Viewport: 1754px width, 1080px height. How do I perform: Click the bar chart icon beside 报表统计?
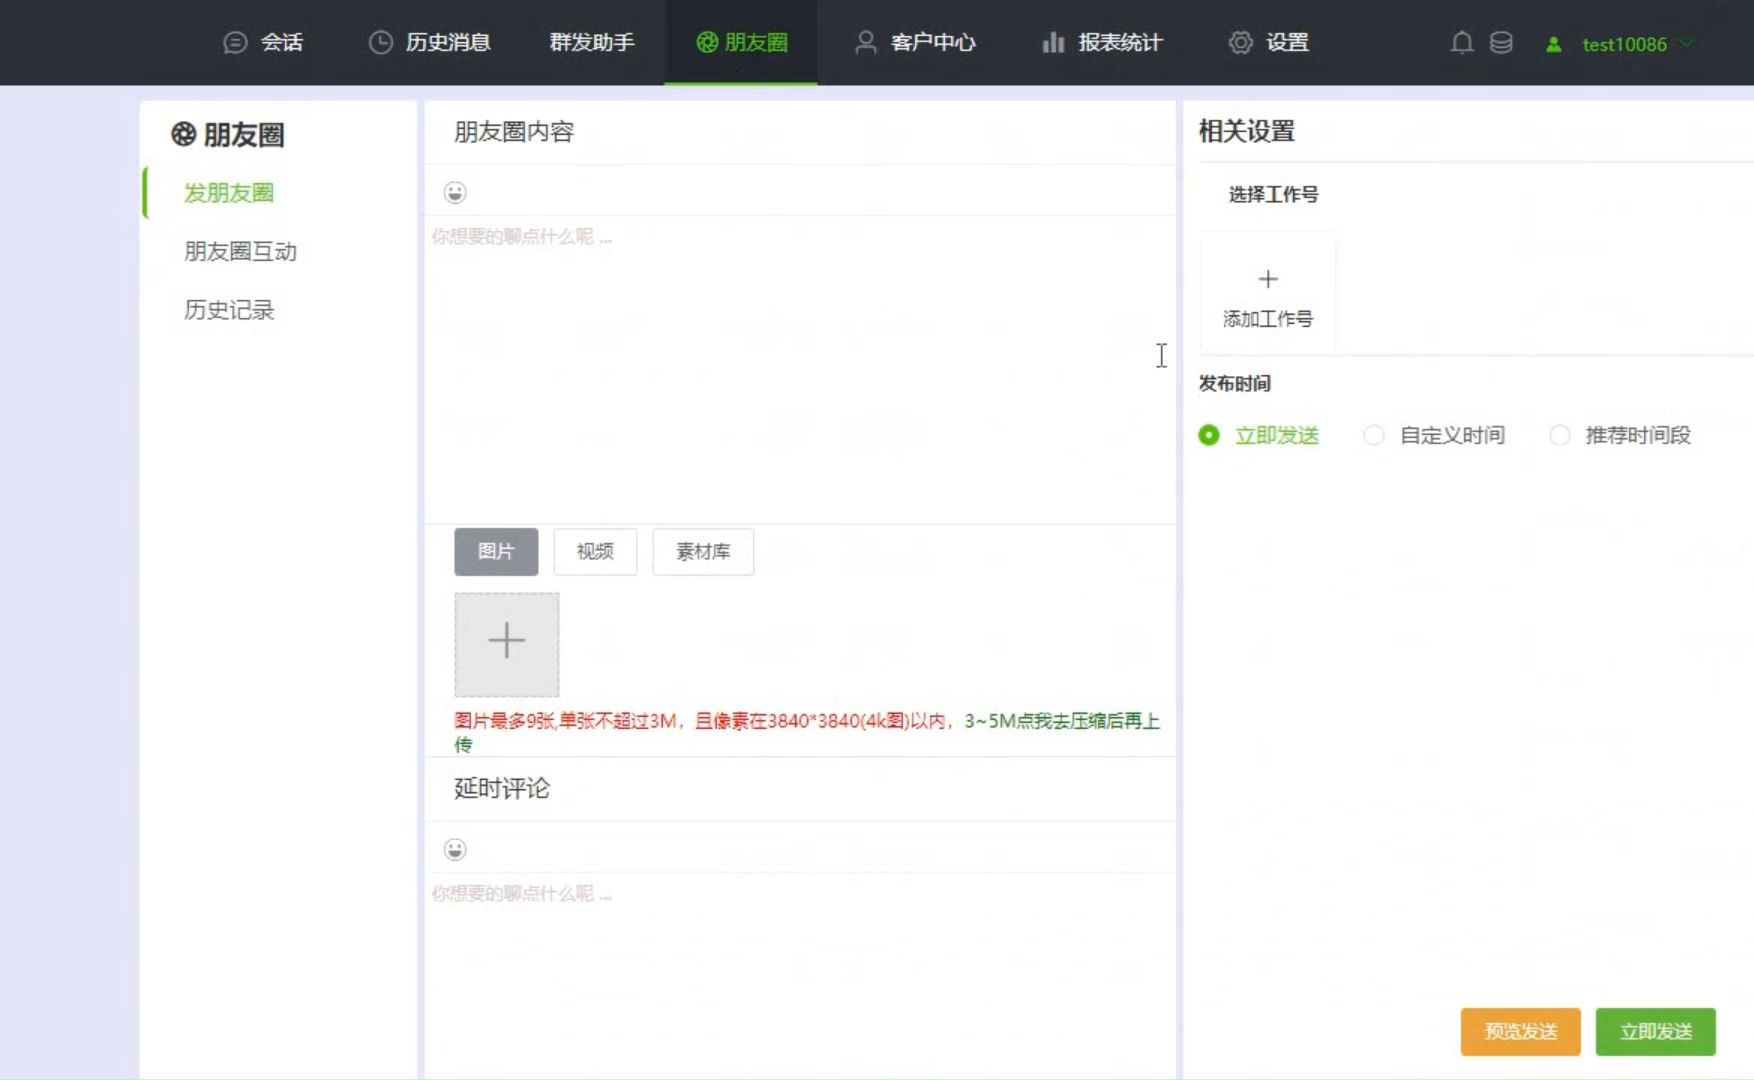(x=1053, y=42)
